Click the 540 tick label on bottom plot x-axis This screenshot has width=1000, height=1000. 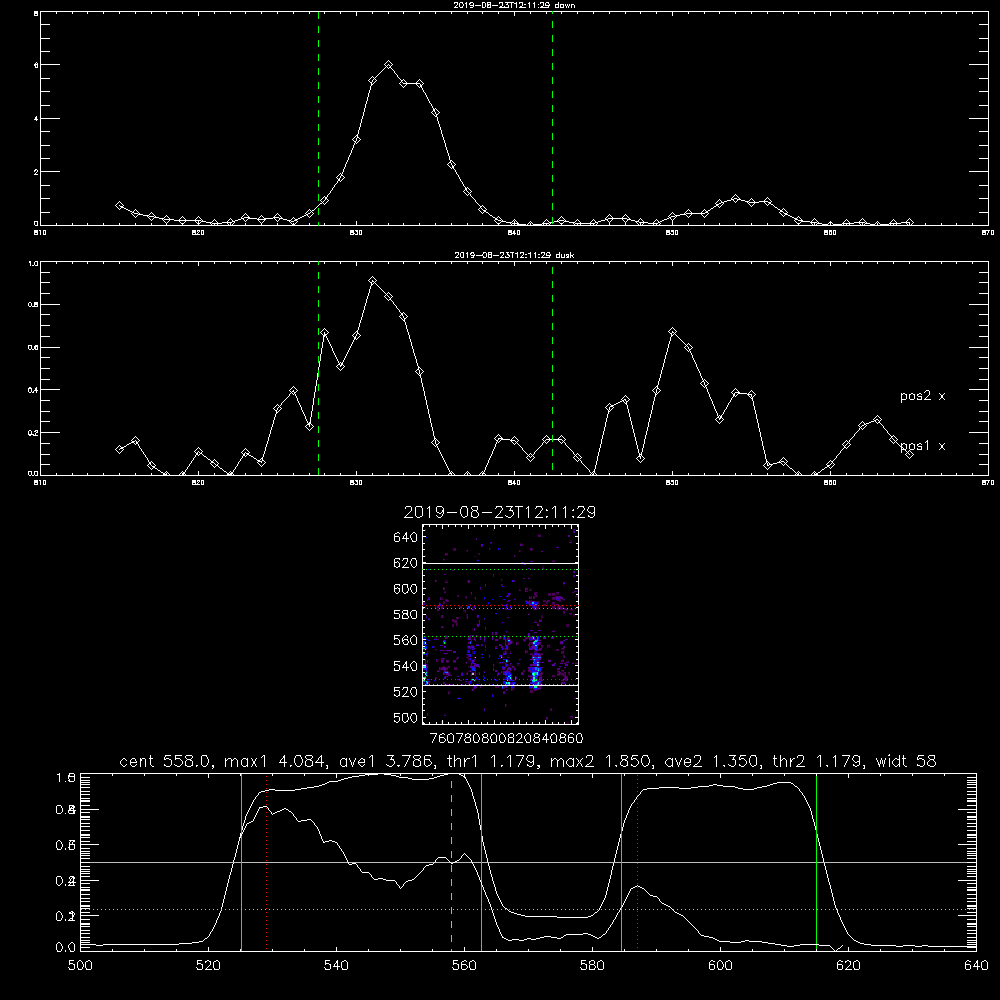click(336, 966)
